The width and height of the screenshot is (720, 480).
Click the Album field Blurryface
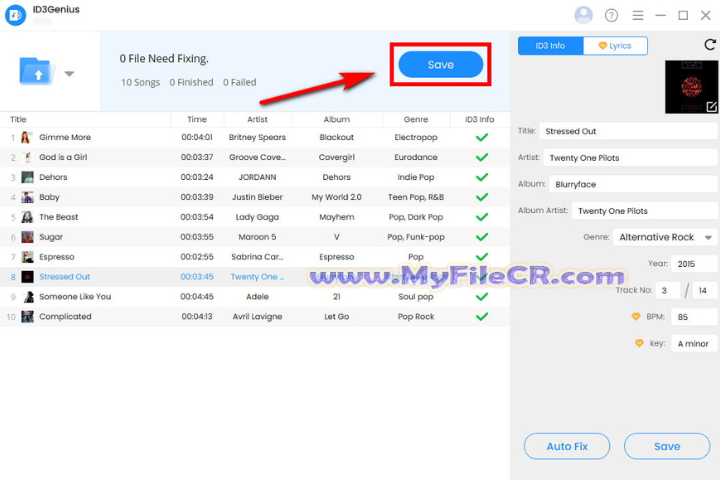633,184
